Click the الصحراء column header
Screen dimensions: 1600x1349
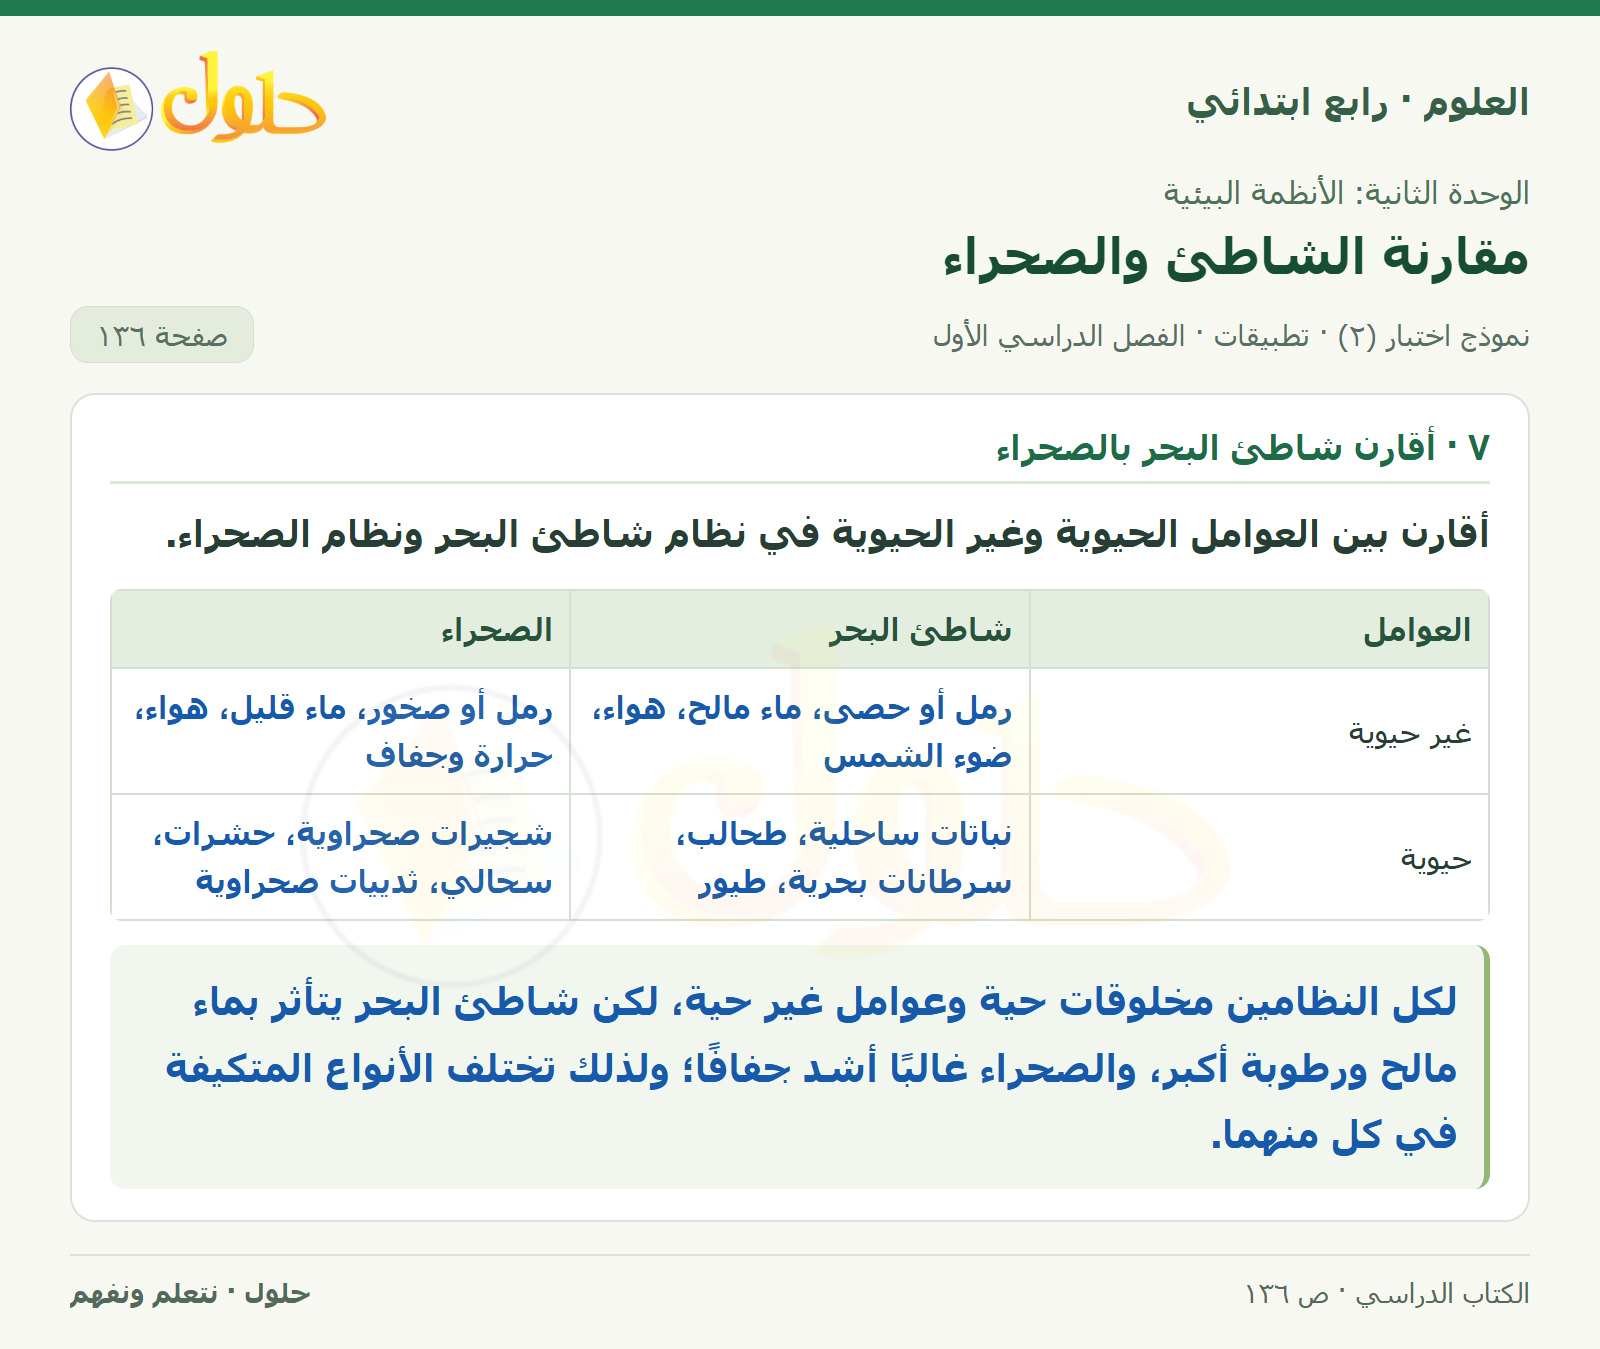[341, 630]
